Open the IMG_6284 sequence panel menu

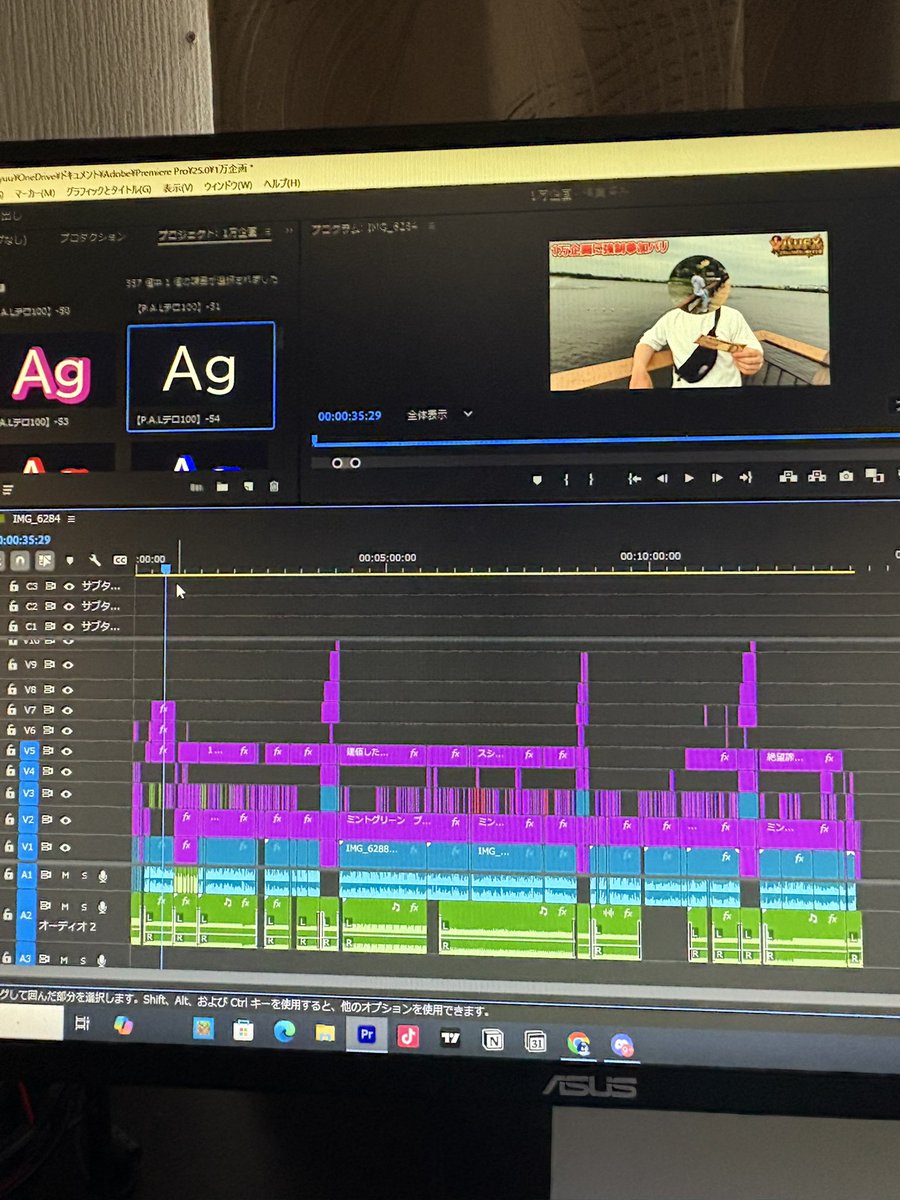(x=71, y=518)
